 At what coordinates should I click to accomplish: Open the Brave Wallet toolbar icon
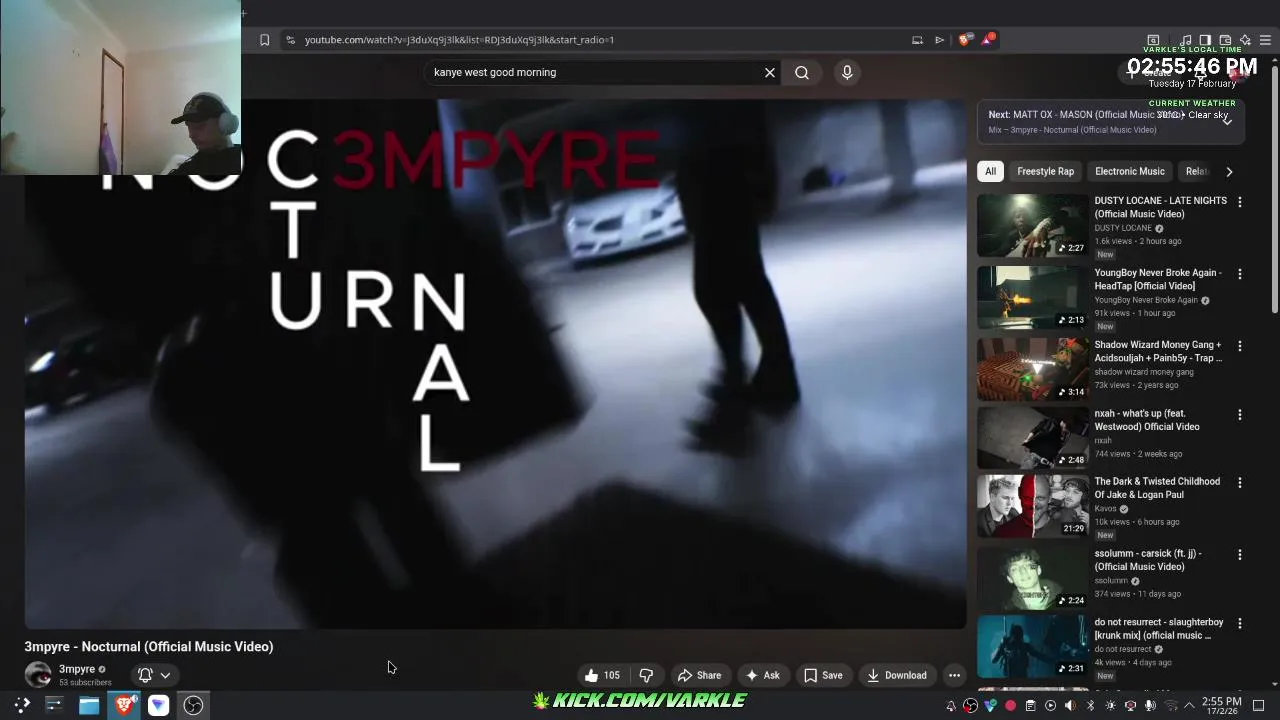1225,40
